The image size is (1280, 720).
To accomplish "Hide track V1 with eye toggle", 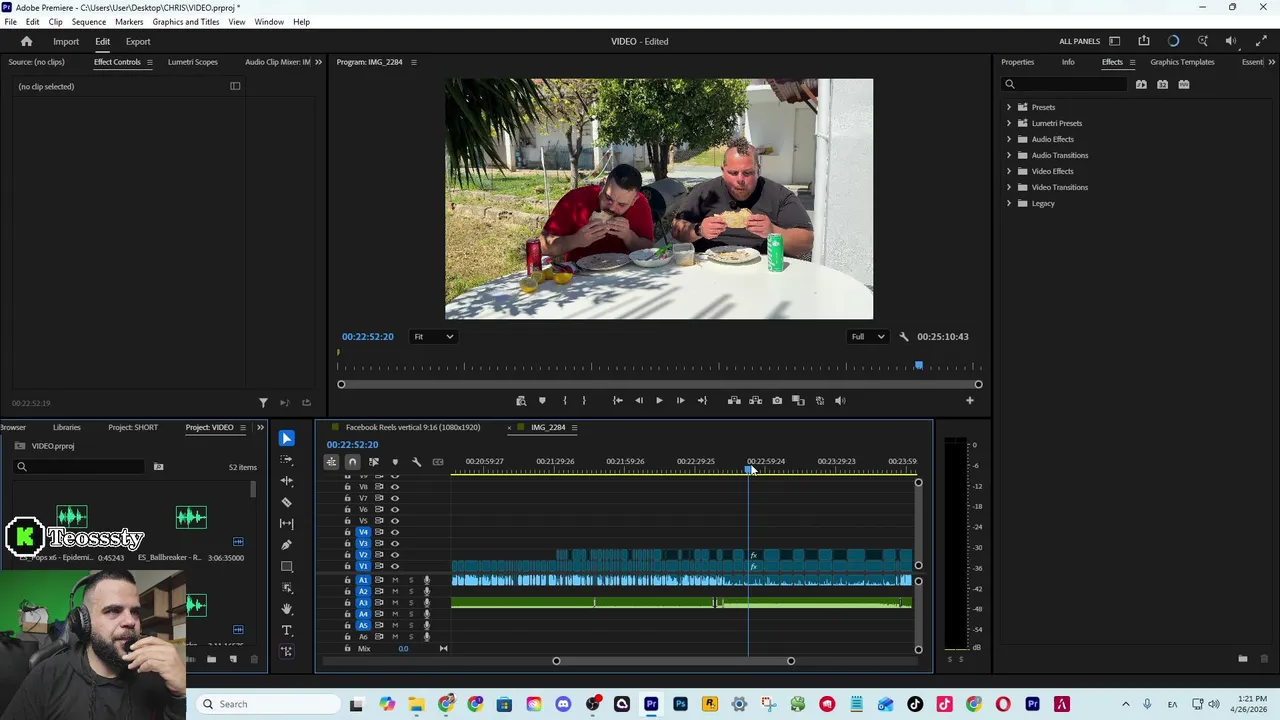I will point(395,566).
